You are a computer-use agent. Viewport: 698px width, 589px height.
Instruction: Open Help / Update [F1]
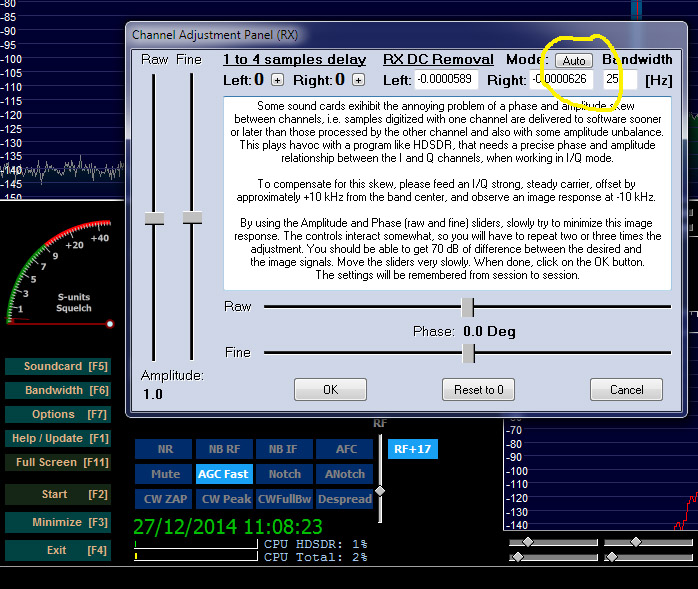(58, 439)
